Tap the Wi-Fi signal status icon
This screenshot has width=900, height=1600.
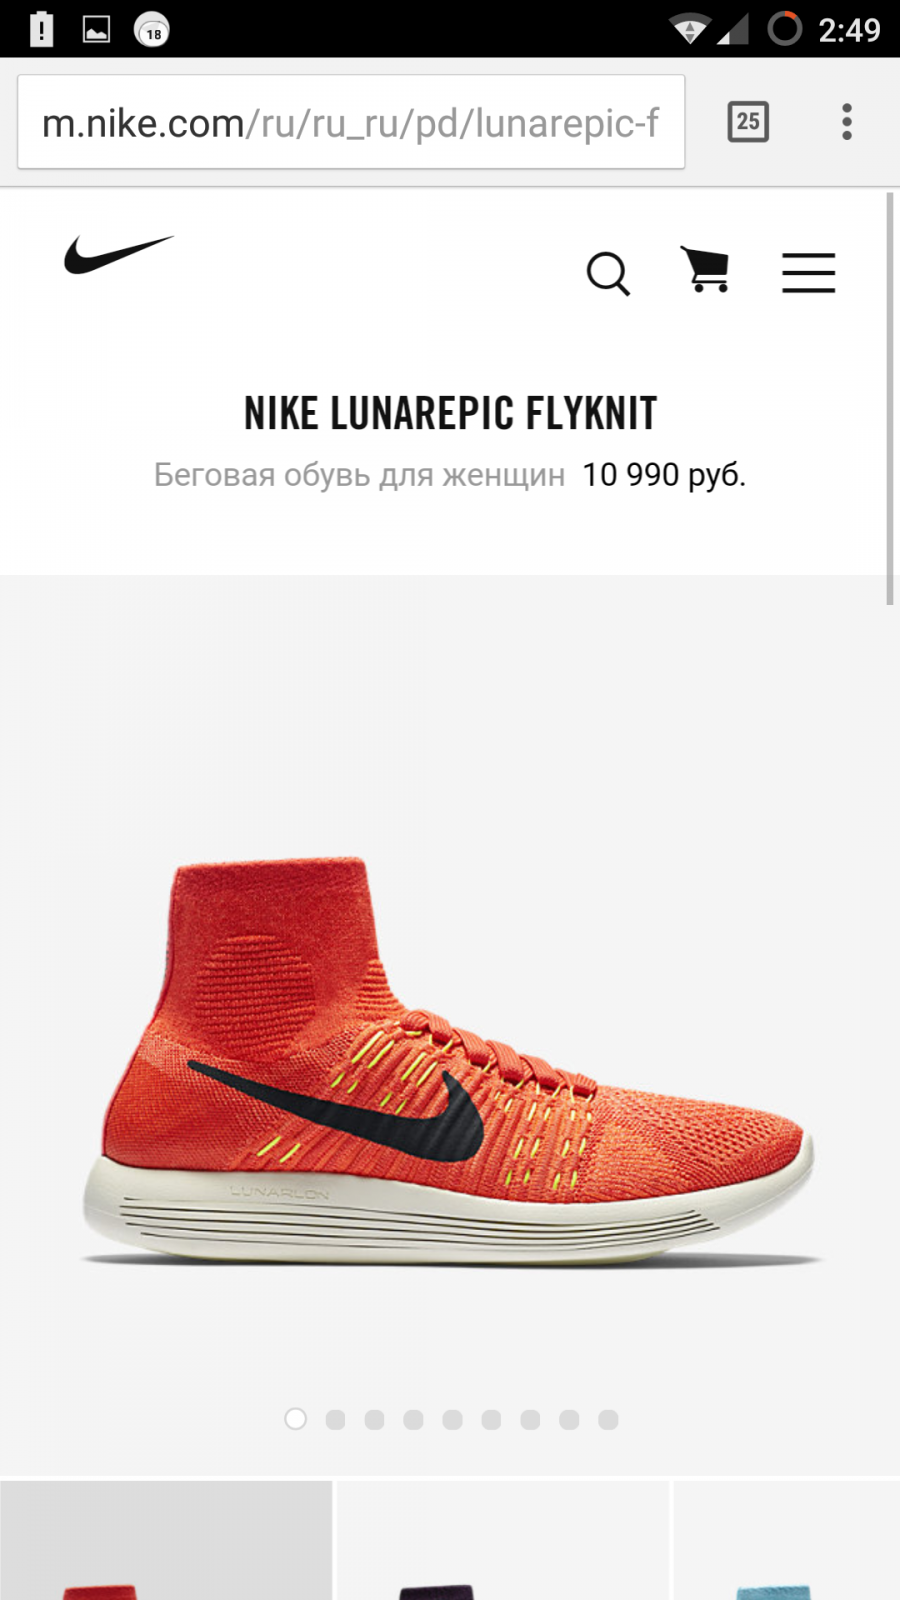[689, 29]
